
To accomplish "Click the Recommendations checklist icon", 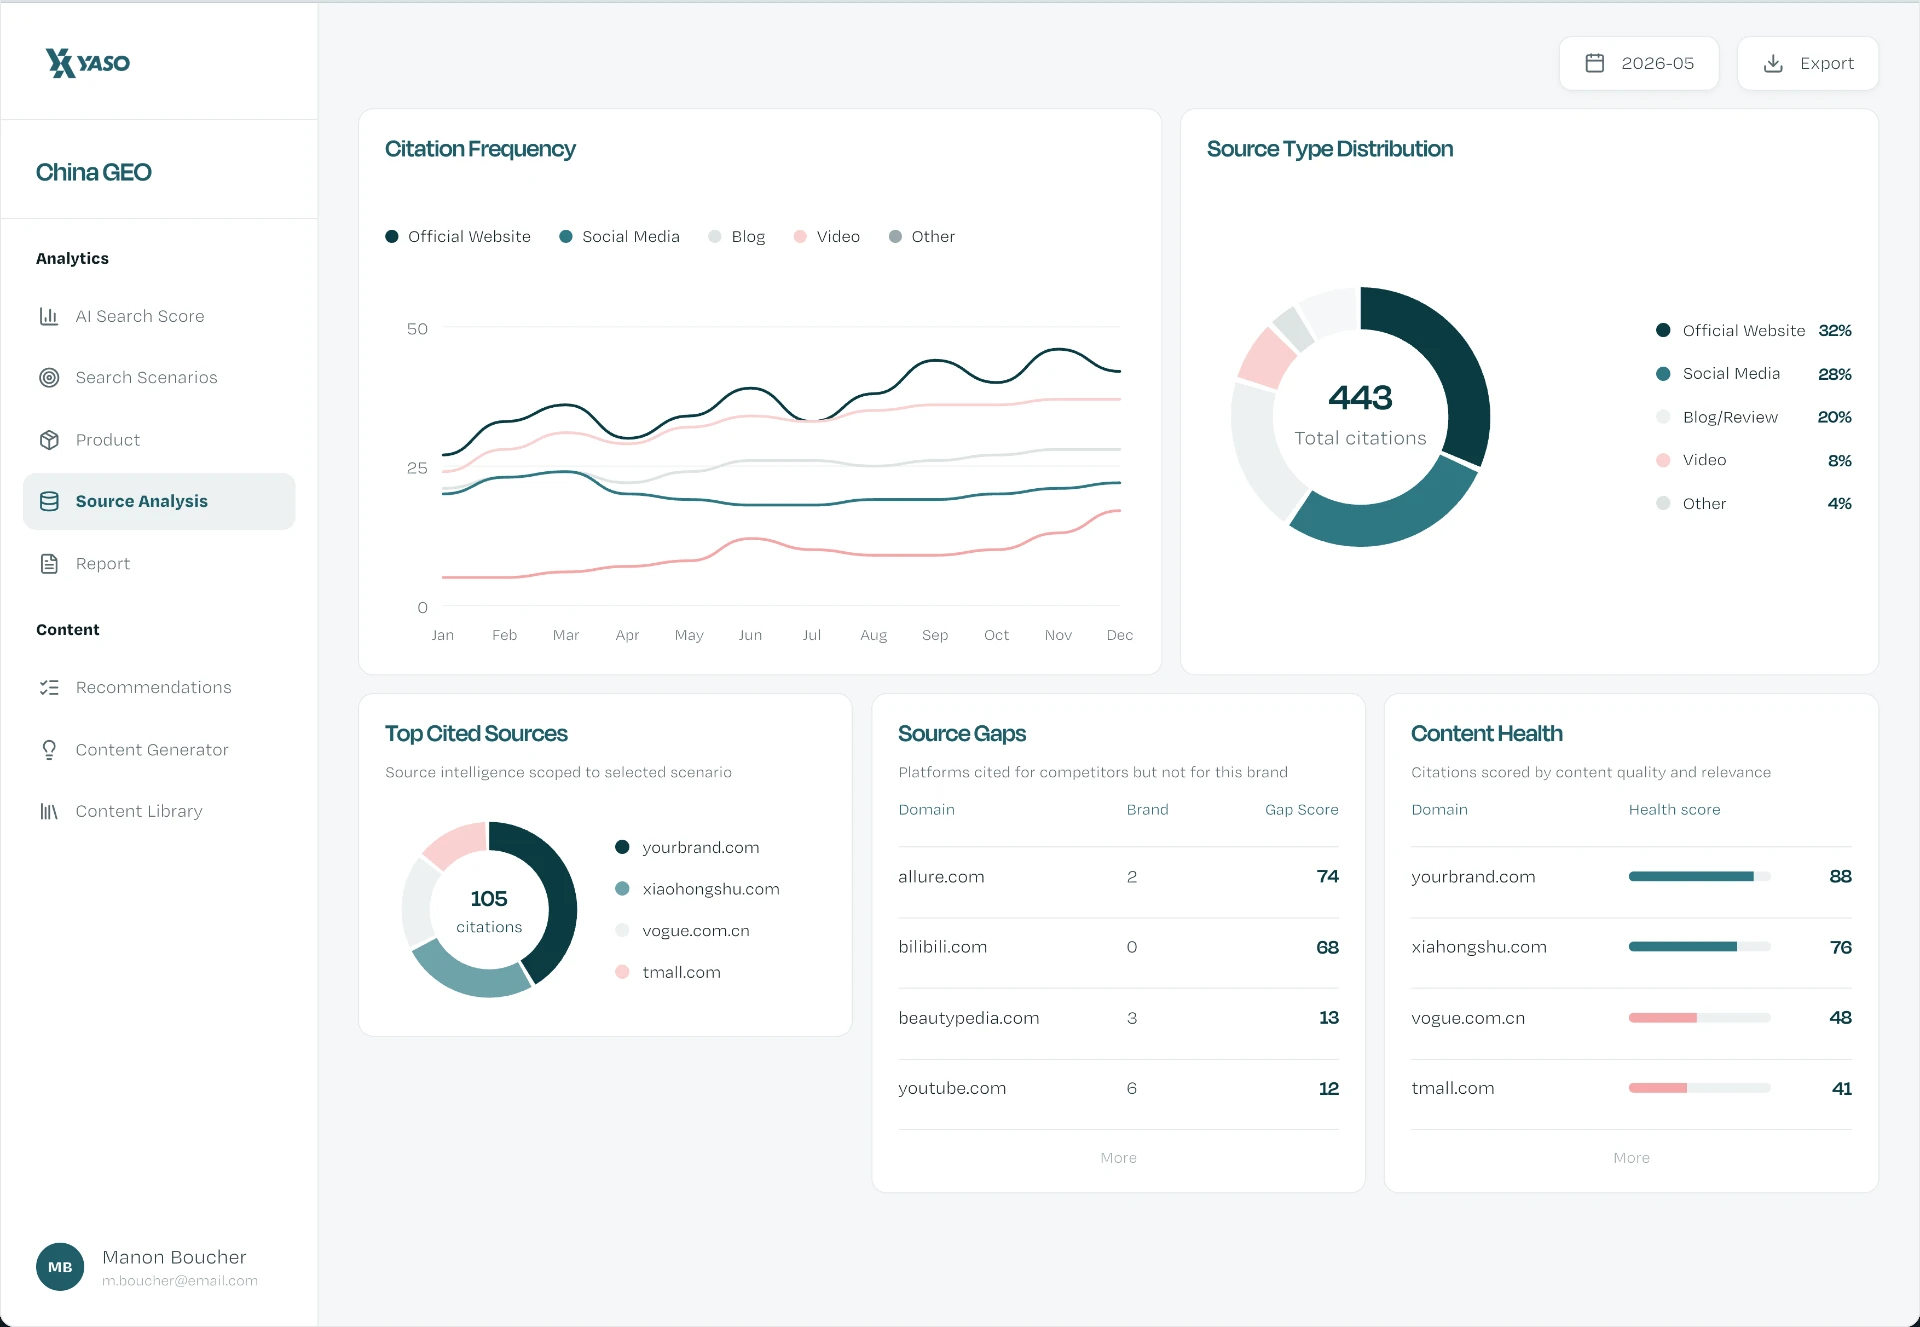I will [x=49, y=688].
